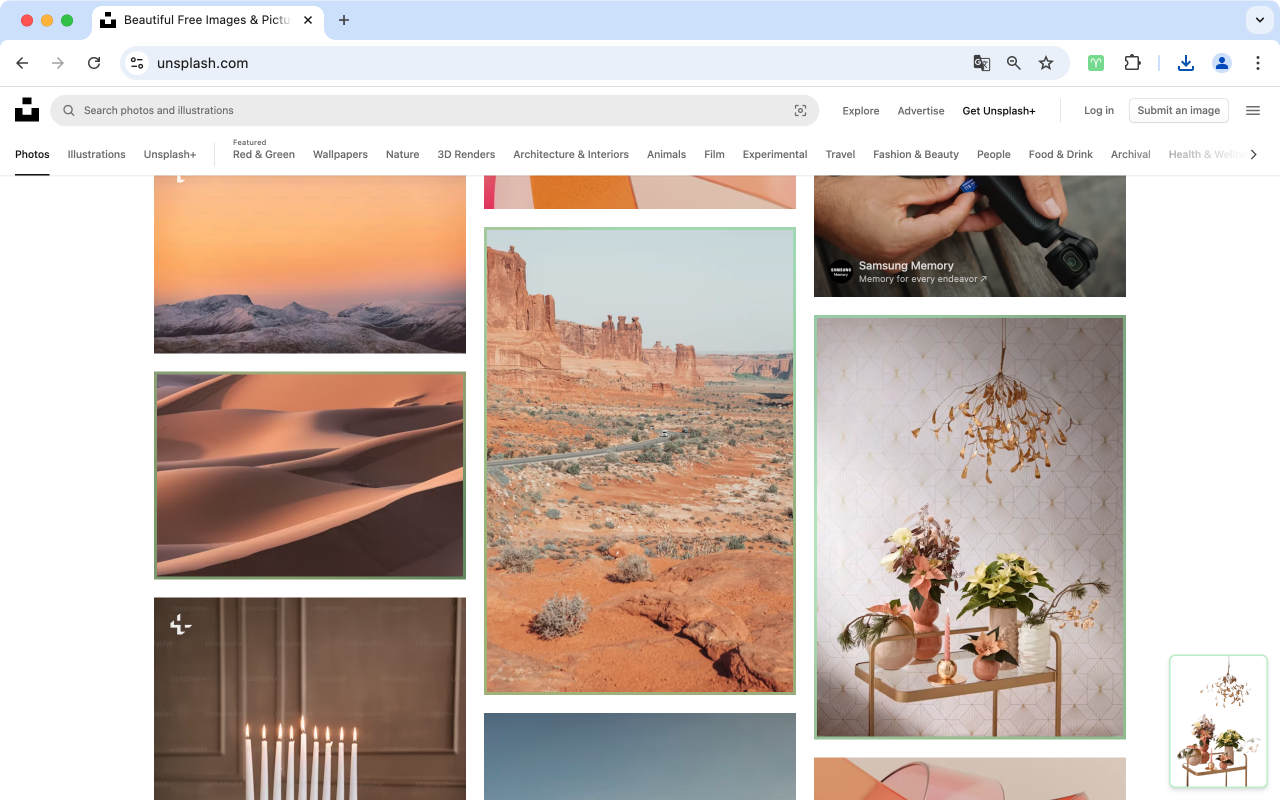Open the sand dunes desert photo

(x=310, y=476)
